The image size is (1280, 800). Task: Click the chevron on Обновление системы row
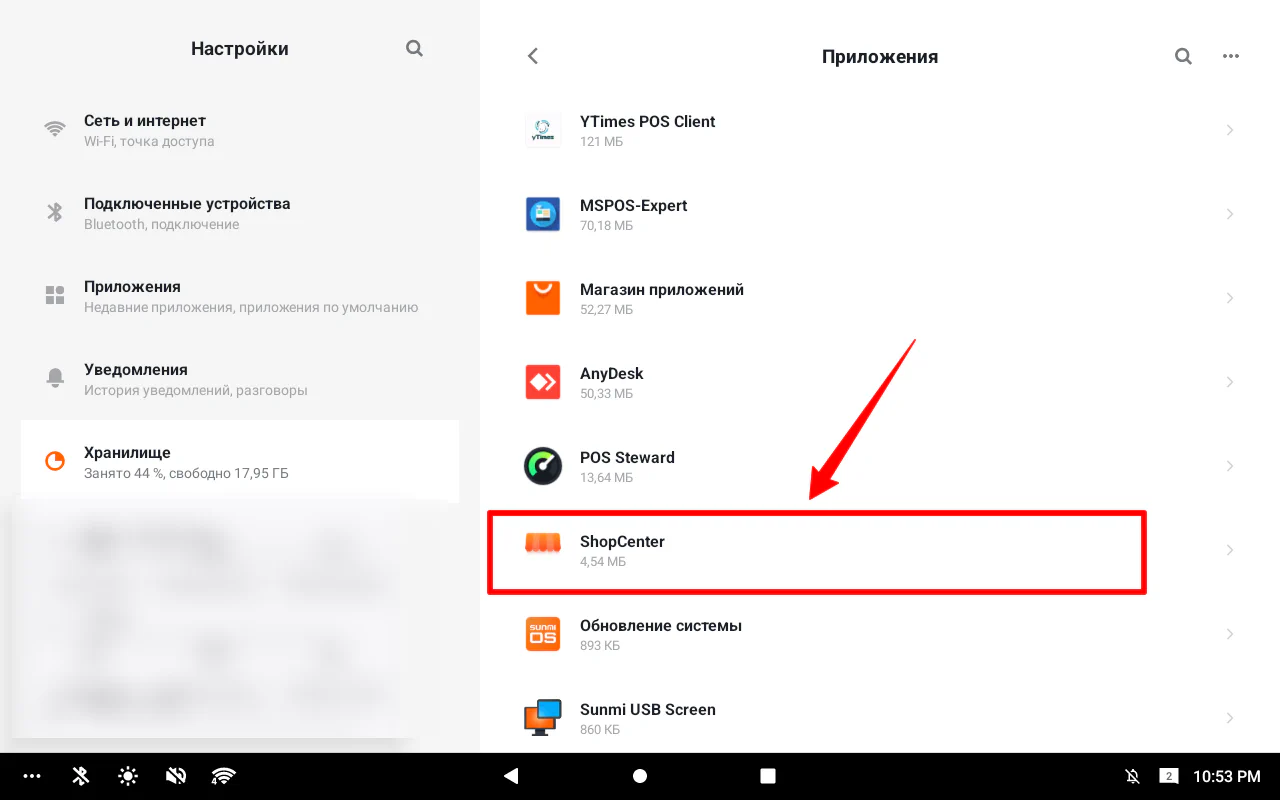[x=1230, y=634]
